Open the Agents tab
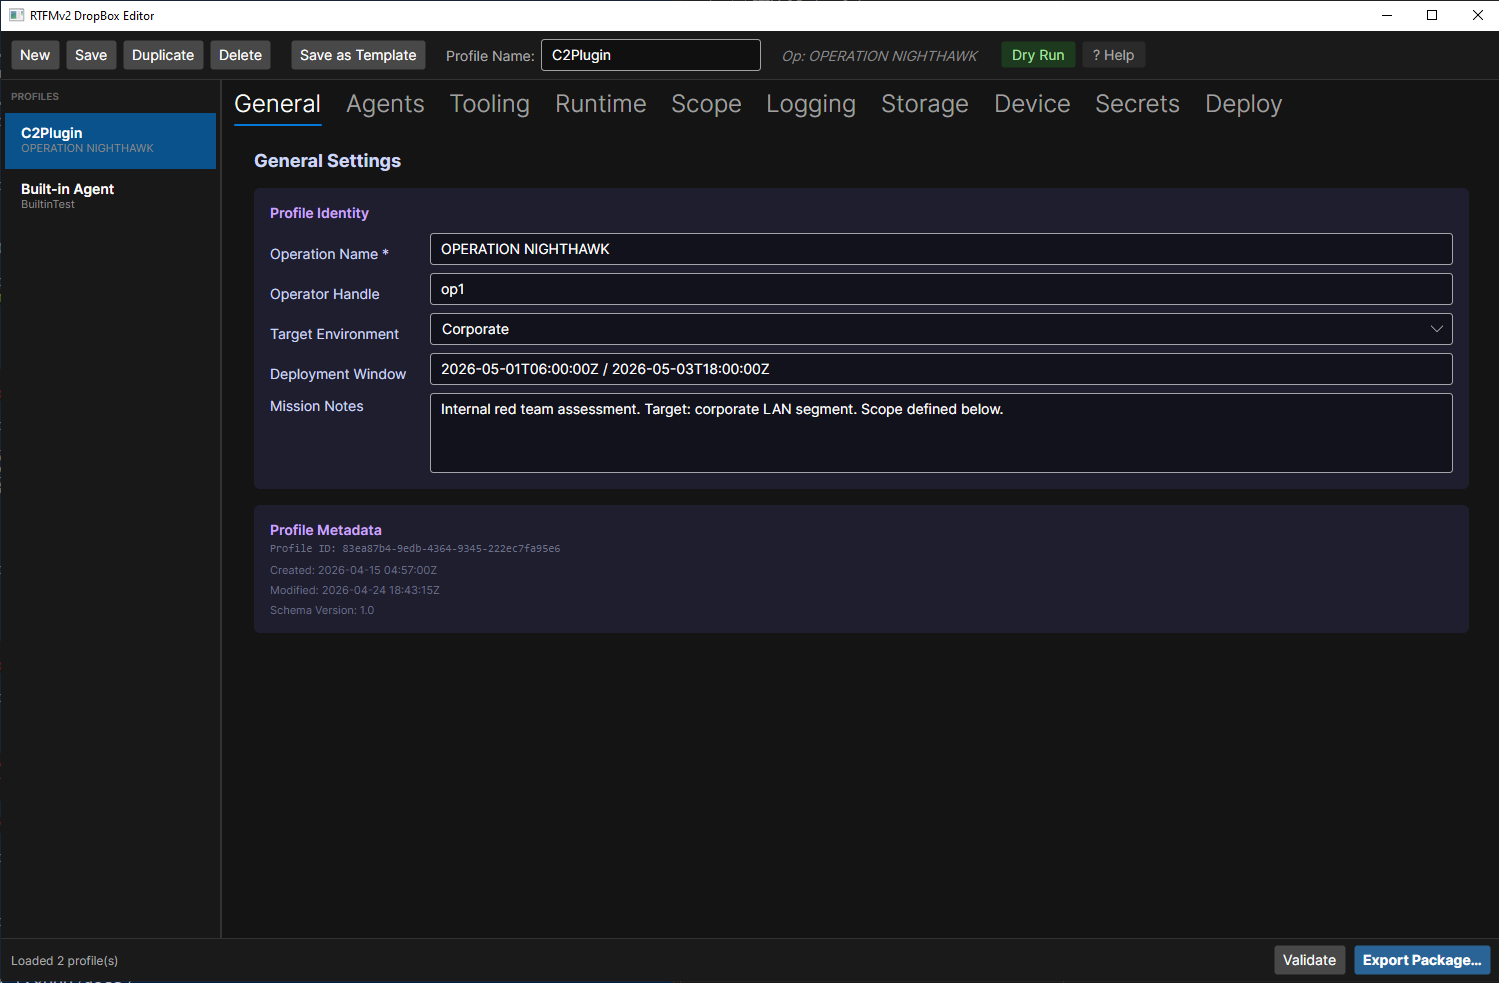This screenshot has height=983, width=1499. 385,104
